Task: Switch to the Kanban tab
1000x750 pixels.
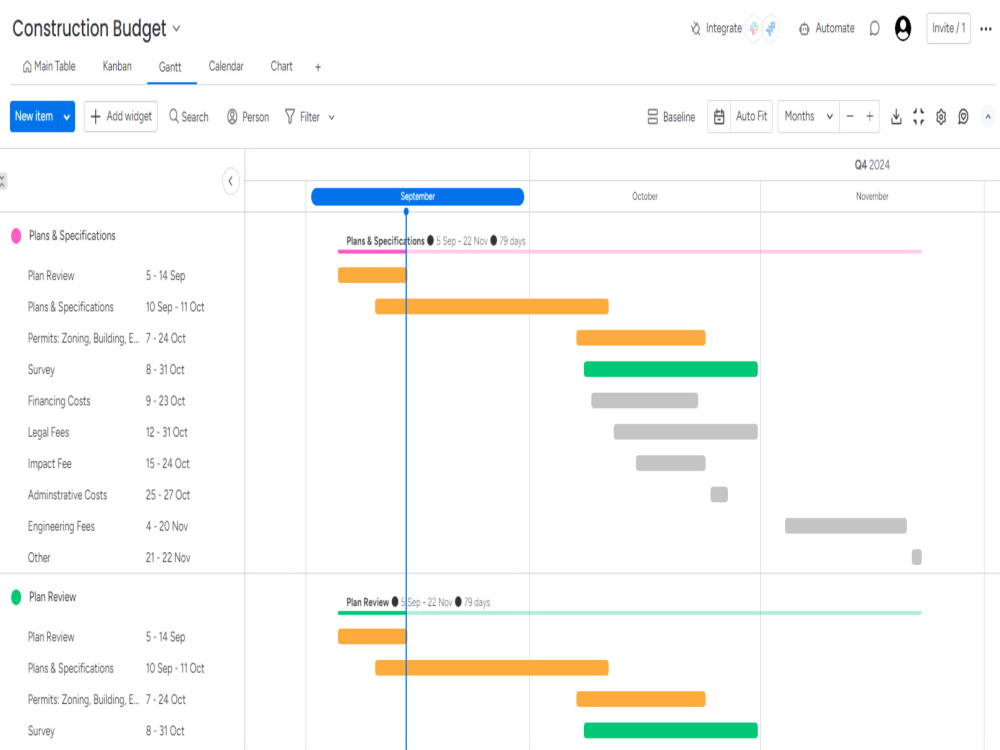Action: pyautogui.click(x=117, y=66)
